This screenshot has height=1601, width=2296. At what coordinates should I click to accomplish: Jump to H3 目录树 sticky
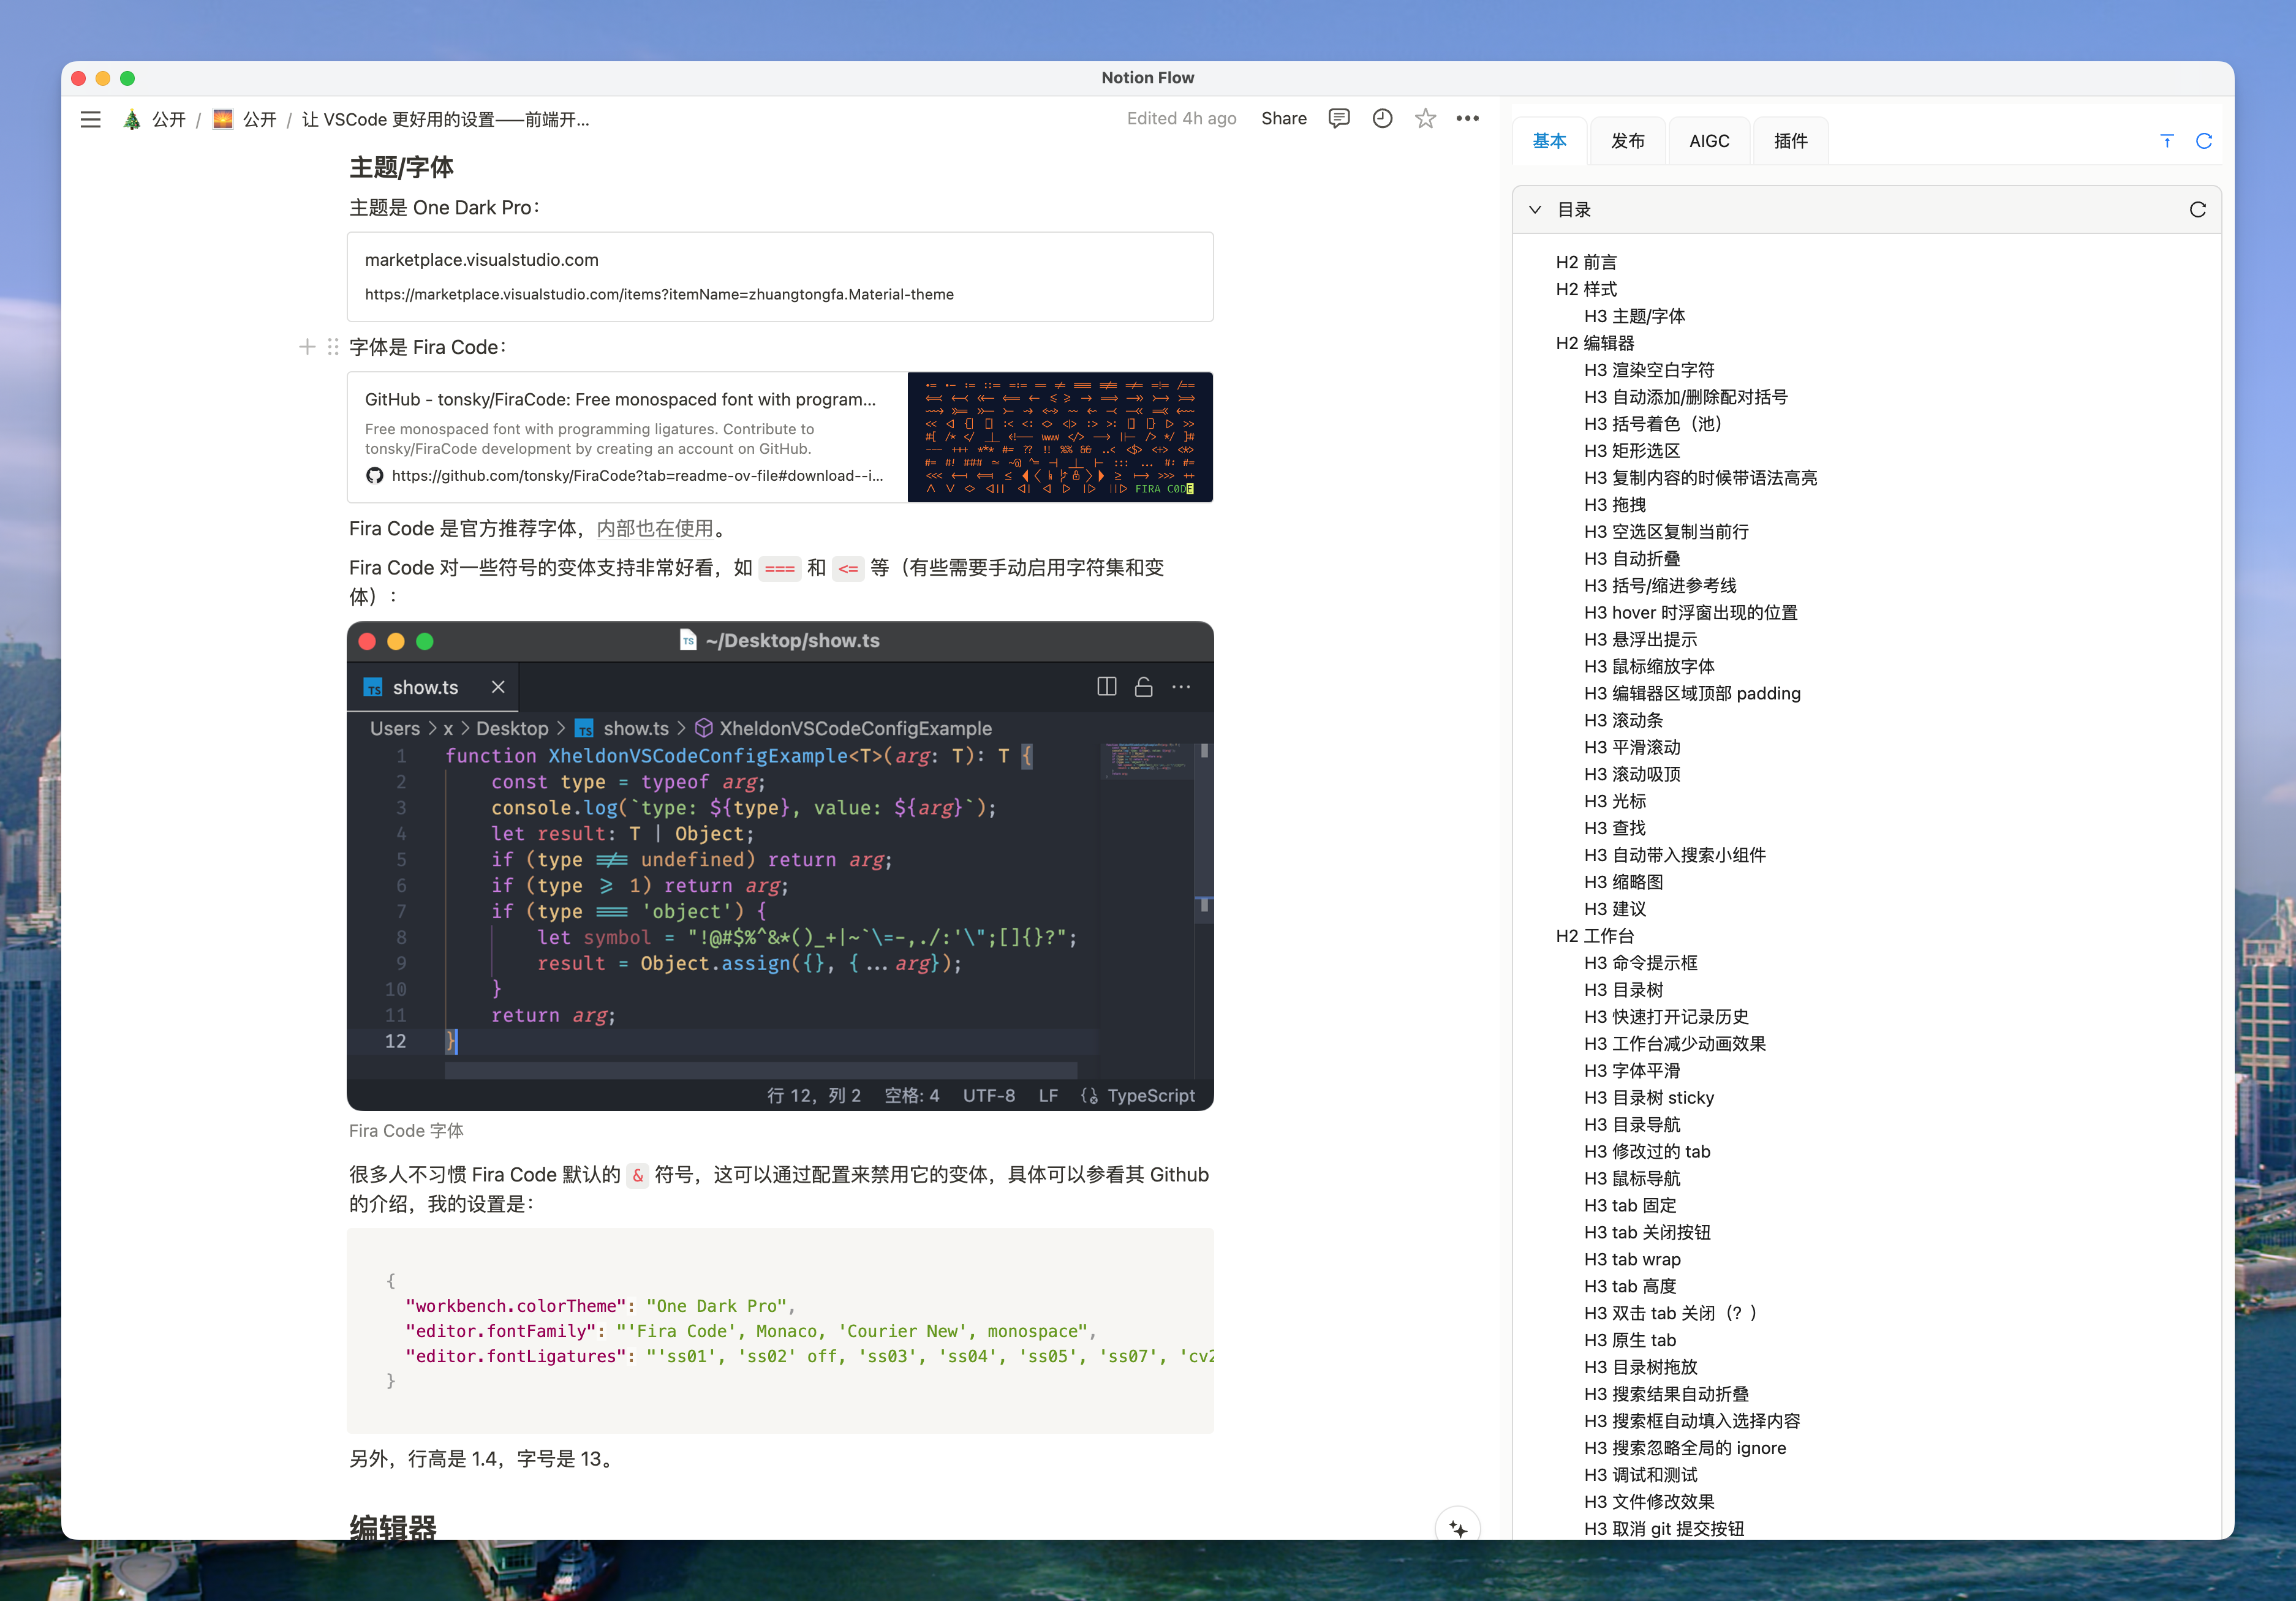[1649, 1098]
